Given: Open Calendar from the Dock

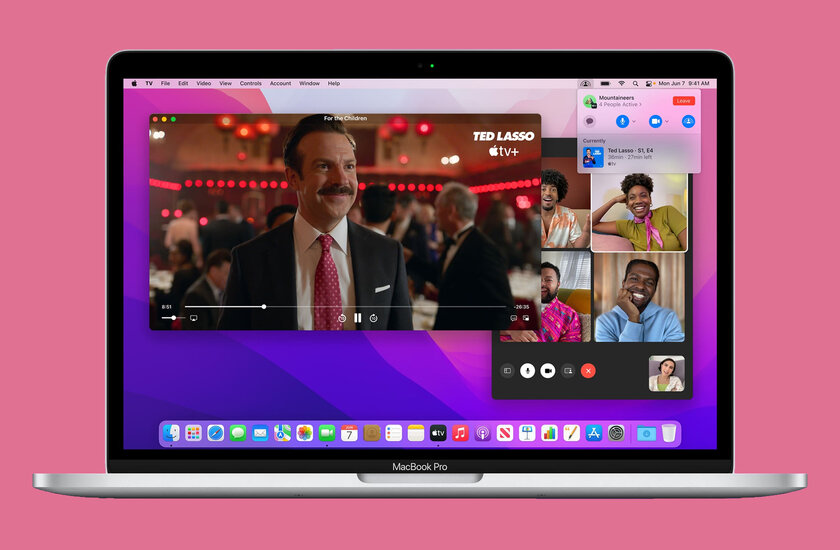Looking at the screenshot, I should [349, 433].
